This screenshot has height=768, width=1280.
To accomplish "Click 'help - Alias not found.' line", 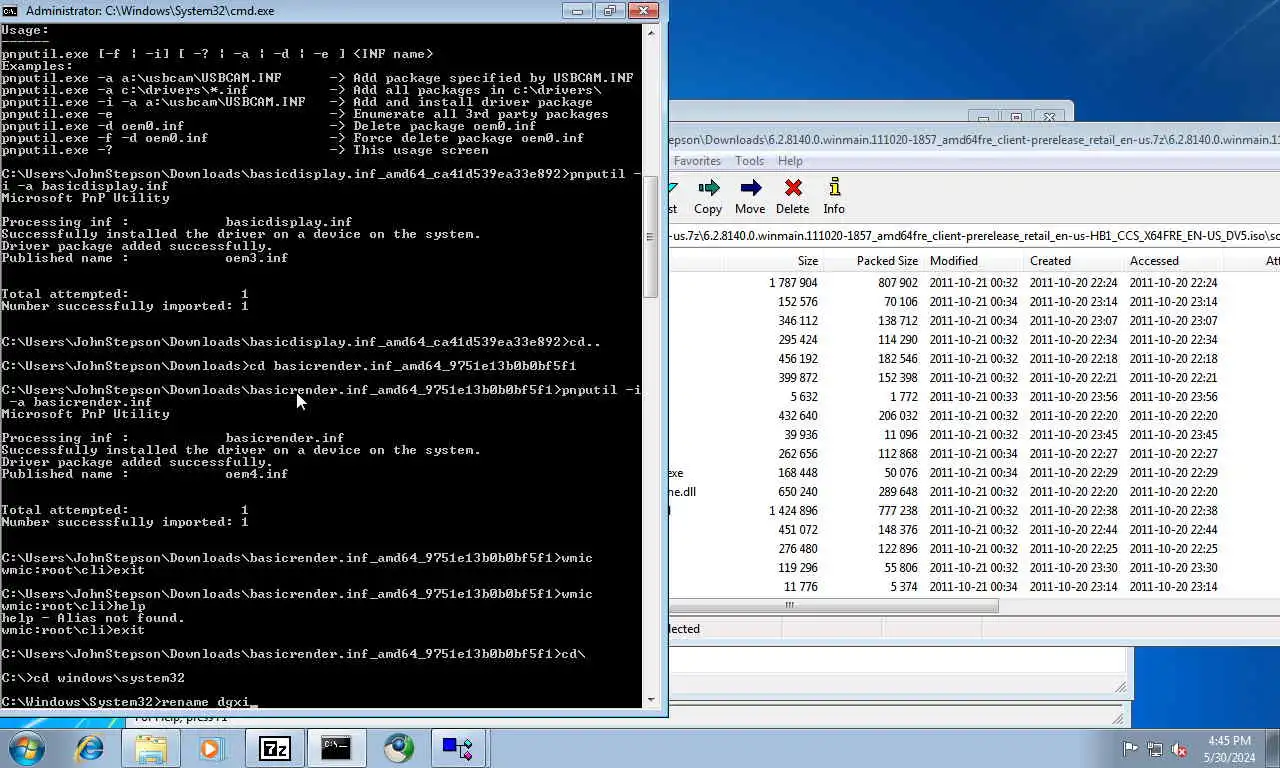I will click(93, 618).
